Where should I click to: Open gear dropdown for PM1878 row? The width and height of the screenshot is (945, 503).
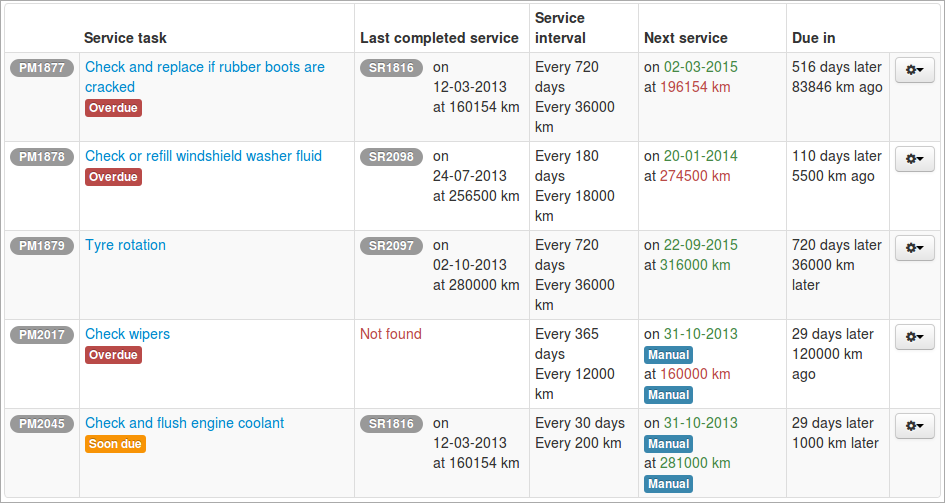click(x=914, y=159)
